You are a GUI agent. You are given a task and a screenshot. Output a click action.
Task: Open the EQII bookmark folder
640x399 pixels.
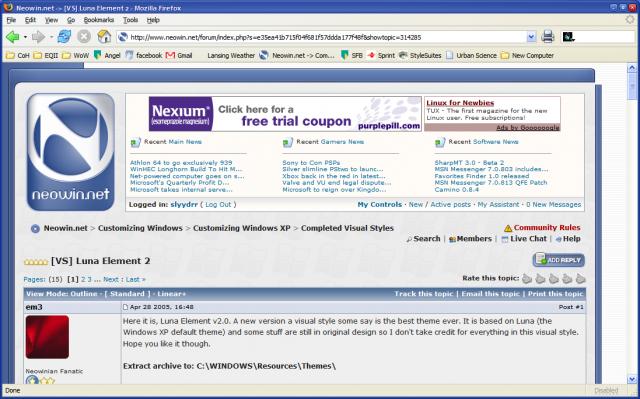tap(46, 55)
